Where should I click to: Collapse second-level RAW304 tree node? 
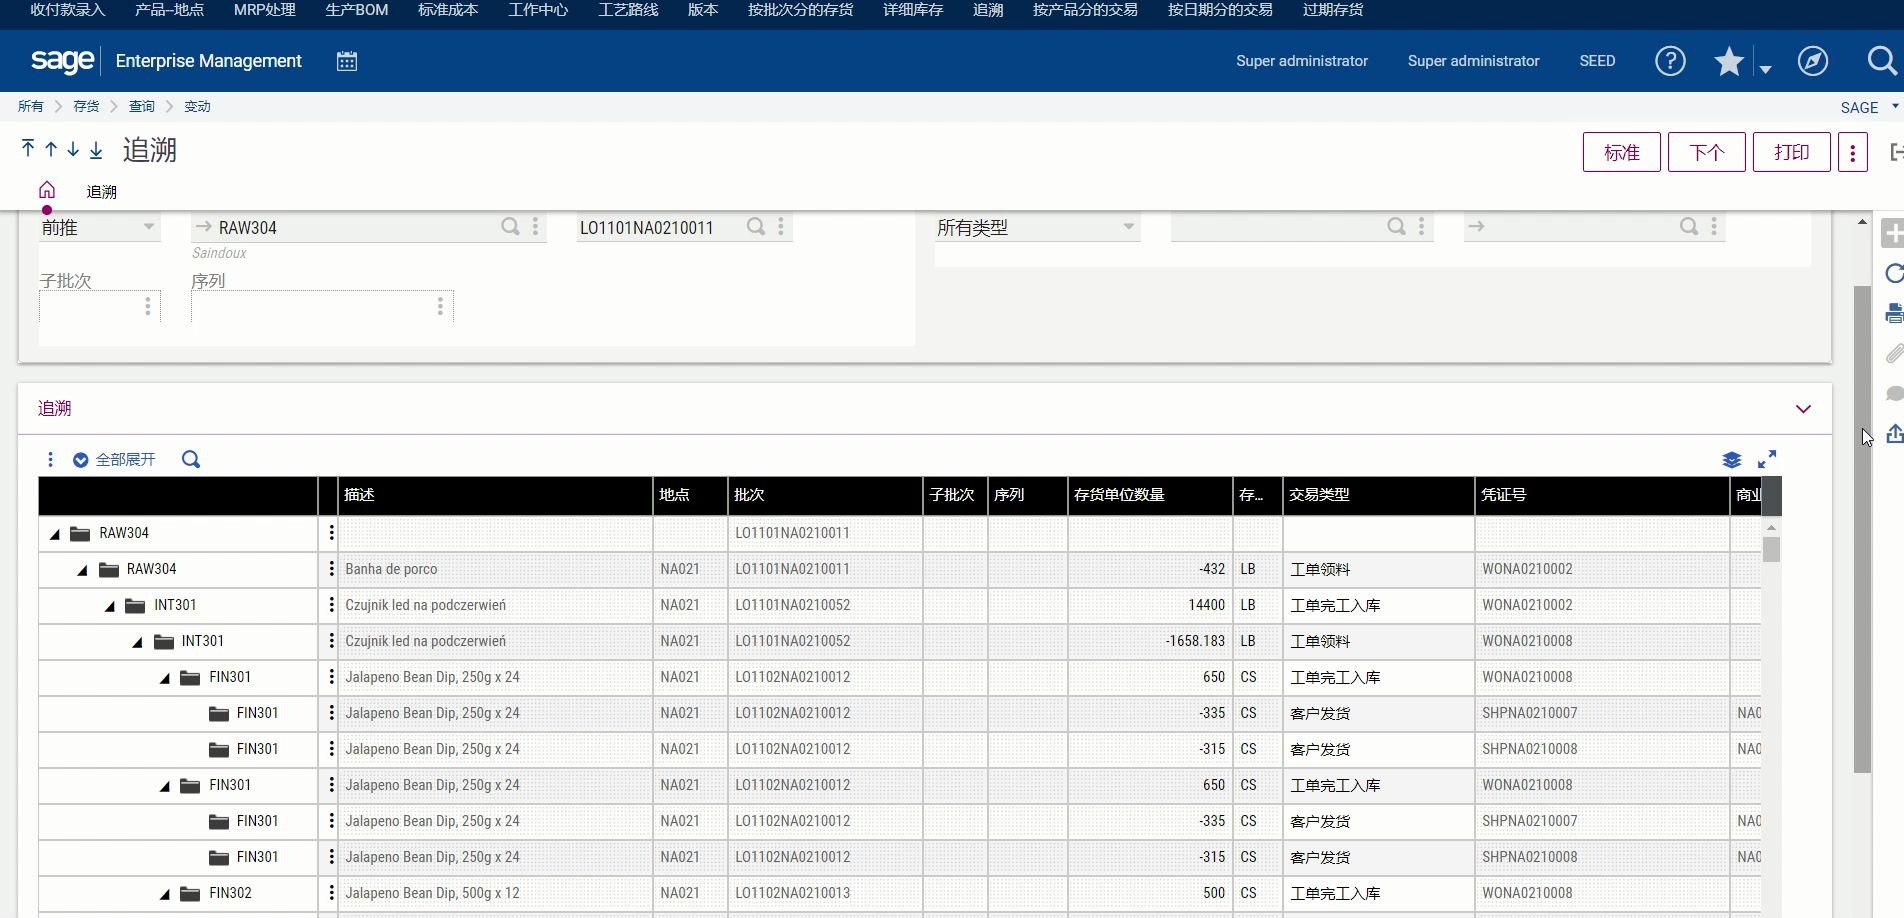tap(83, 570)
